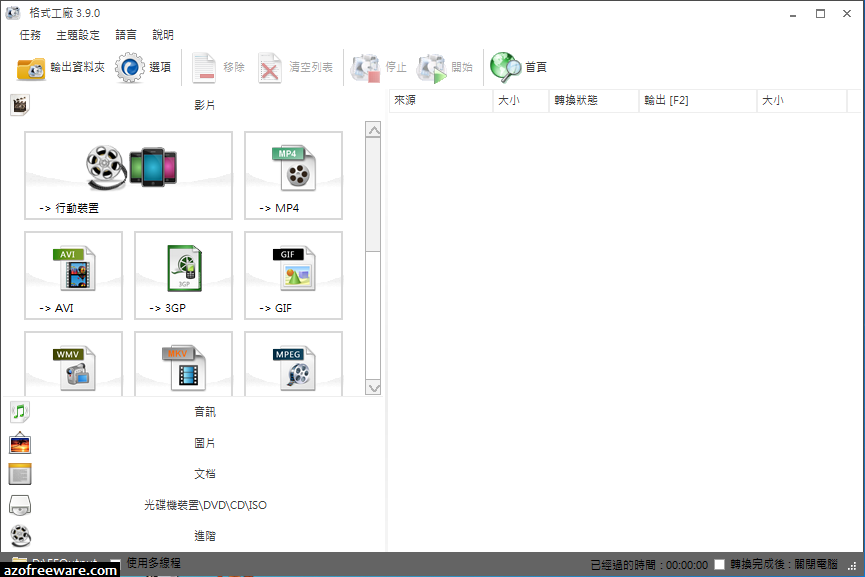Open the 說明 help menu
The width and height of the screenshot is (865, 577).
[163, 35]
